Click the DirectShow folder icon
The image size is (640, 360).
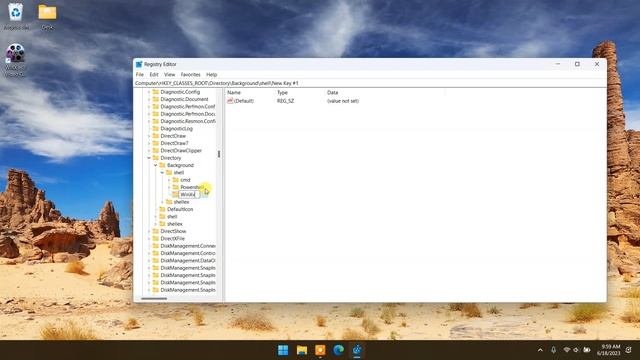tap(156, 231)
